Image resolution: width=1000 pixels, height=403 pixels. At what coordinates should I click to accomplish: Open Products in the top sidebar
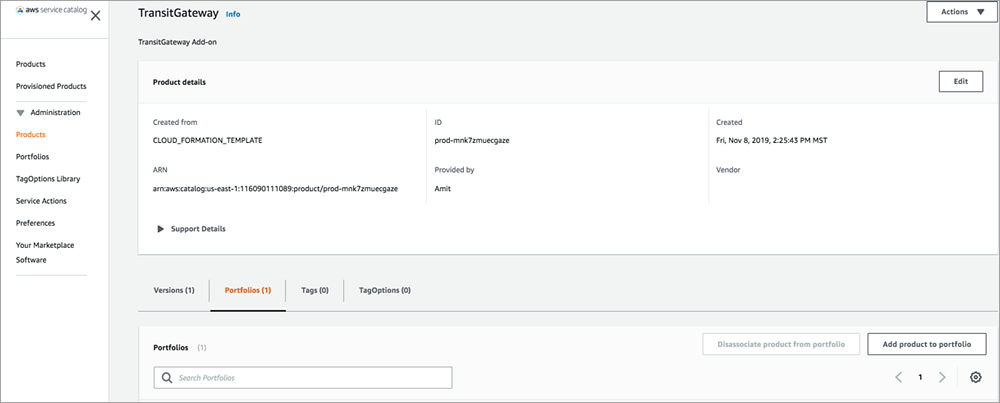(x=31, y=64)
